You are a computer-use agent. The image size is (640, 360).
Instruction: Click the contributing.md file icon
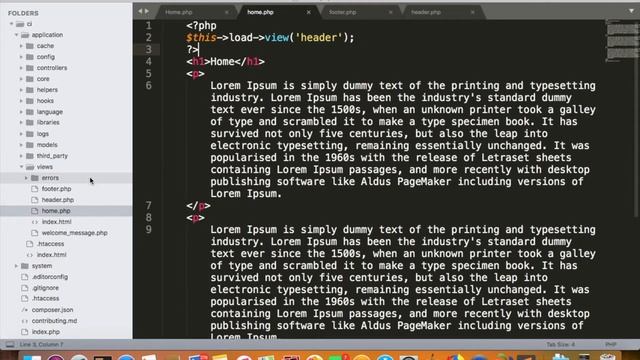click(25, 321)
